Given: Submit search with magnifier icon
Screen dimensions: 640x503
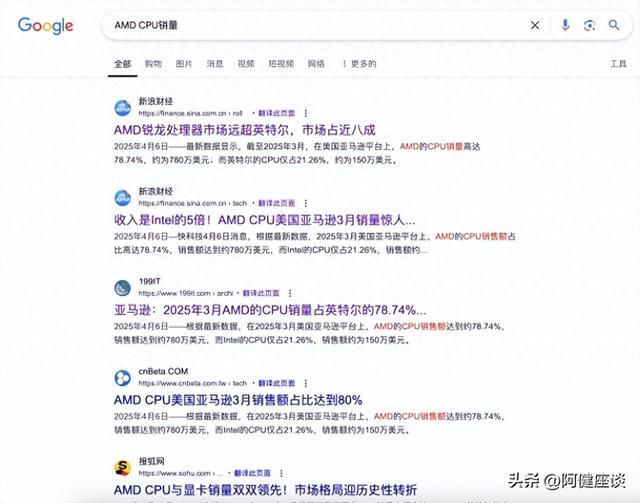Looking at the screenshot, I should [x=613, y=25].
